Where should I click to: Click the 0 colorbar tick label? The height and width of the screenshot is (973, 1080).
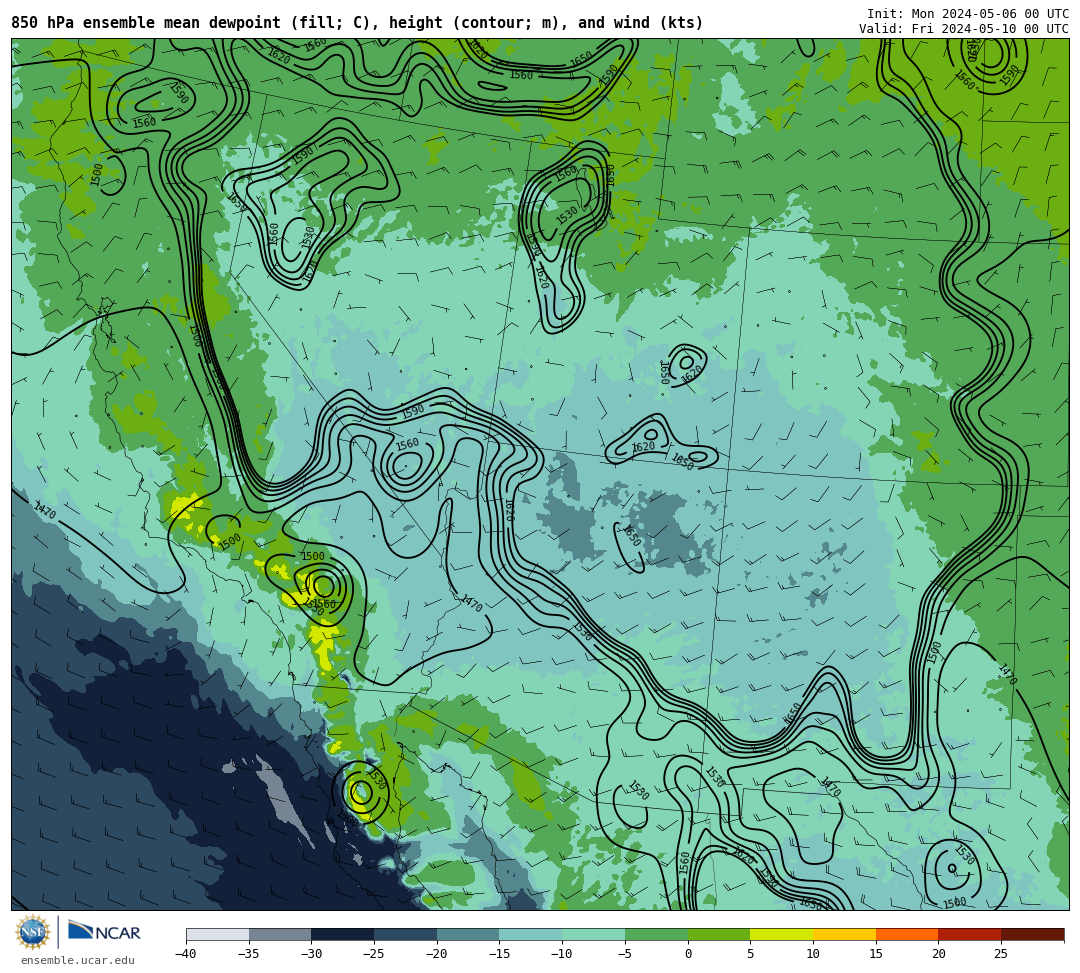(688, 954)
